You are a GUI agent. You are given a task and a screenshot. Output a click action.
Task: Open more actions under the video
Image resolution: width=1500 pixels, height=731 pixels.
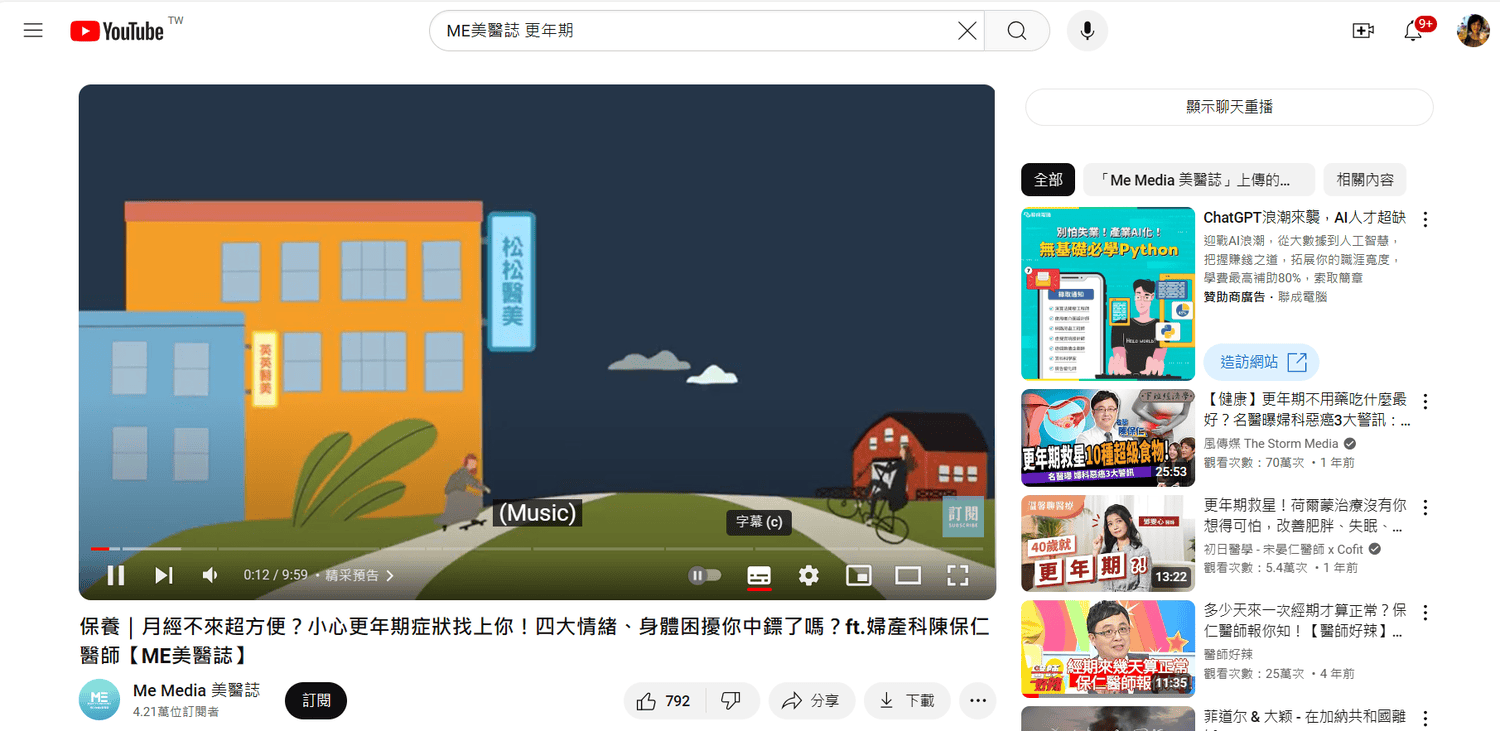(x=977, y=701)
